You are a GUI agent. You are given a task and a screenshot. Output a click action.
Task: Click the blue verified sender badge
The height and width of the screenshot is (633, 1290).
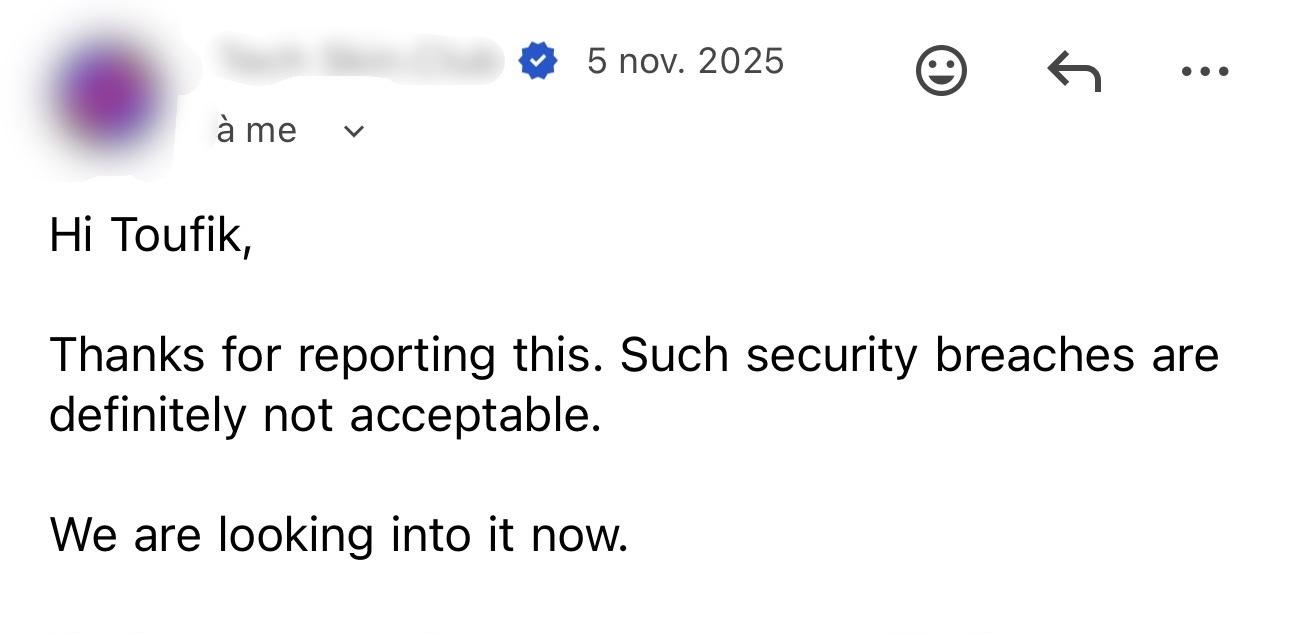click(x=537, y=62)
